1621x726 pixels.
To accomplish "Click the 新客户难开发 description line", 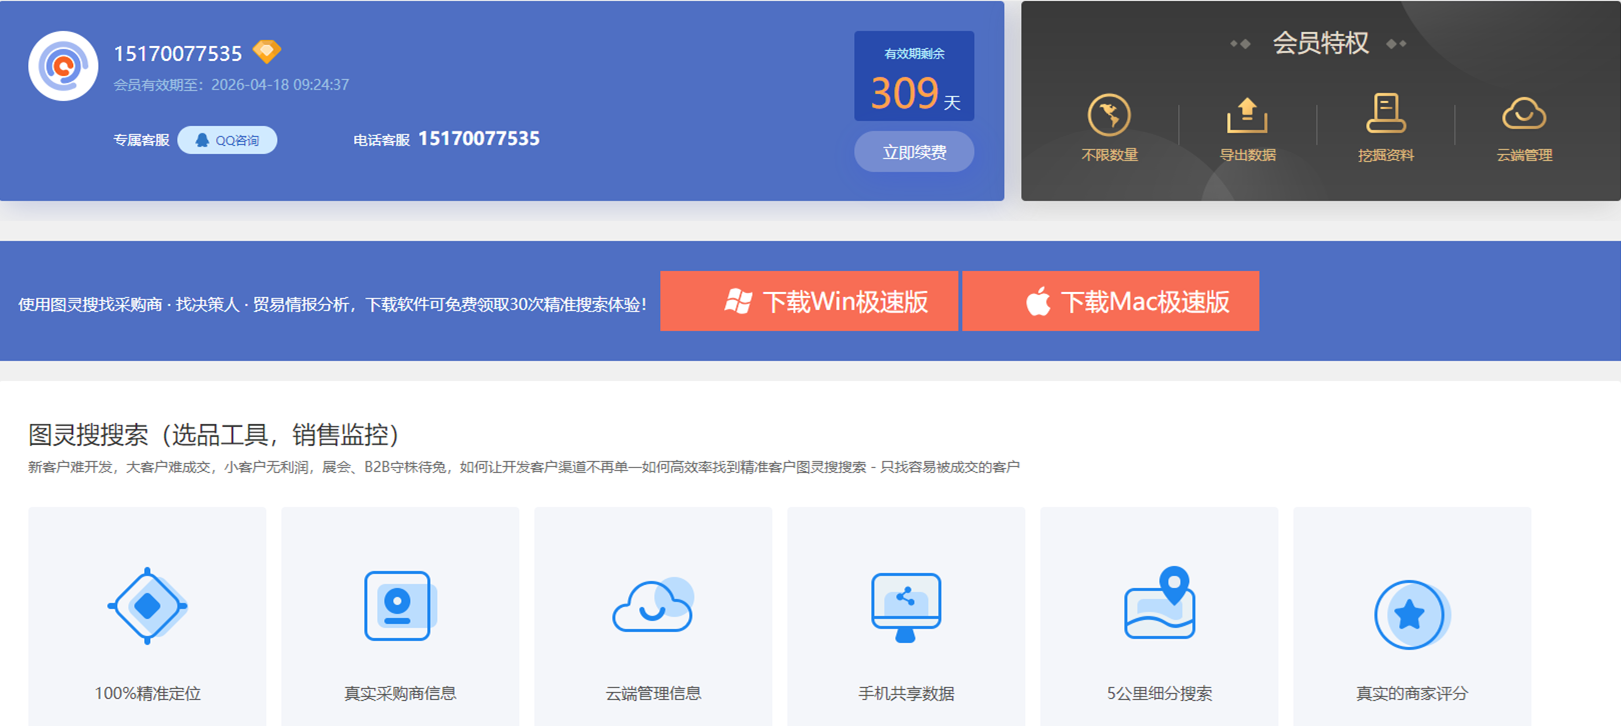I will (x=524, y=467).
